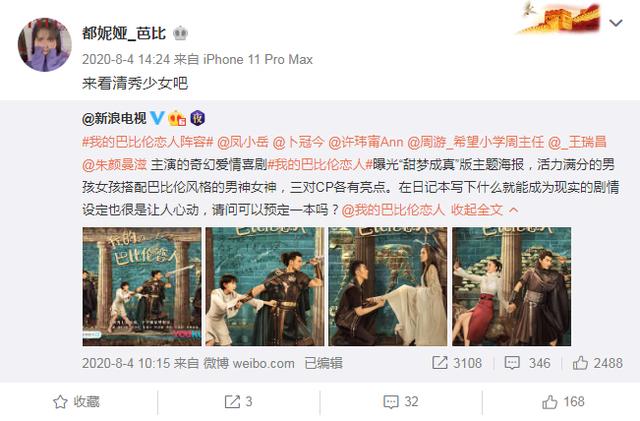This screenshot has height=421, width=640.
Task: Open user avatar of 都妮娅_芭比
Action: click(x=44, y=45)
